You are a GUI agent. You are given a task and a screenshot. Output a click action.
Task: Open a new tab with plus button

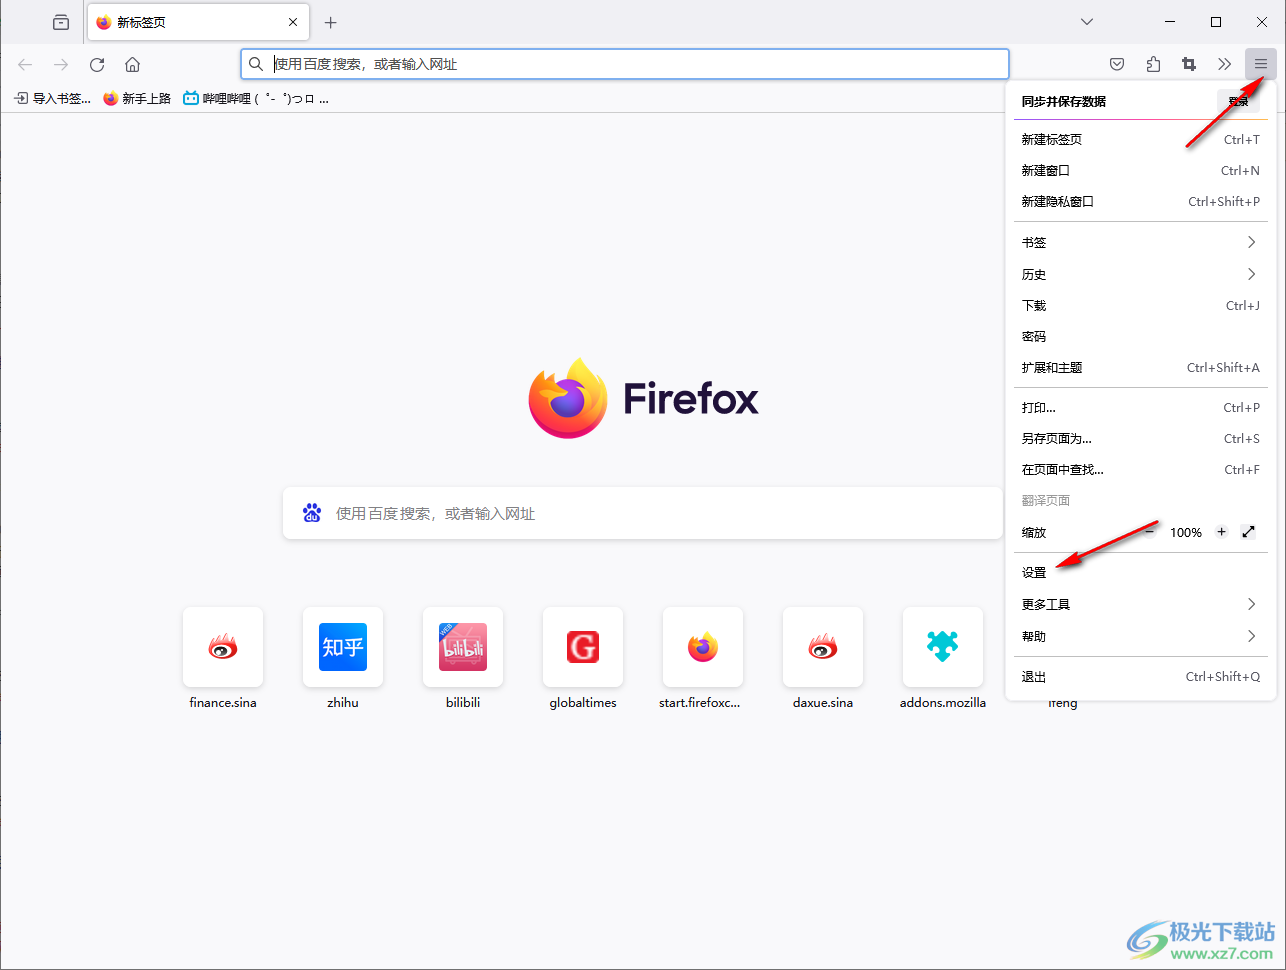tap(331, 22)
